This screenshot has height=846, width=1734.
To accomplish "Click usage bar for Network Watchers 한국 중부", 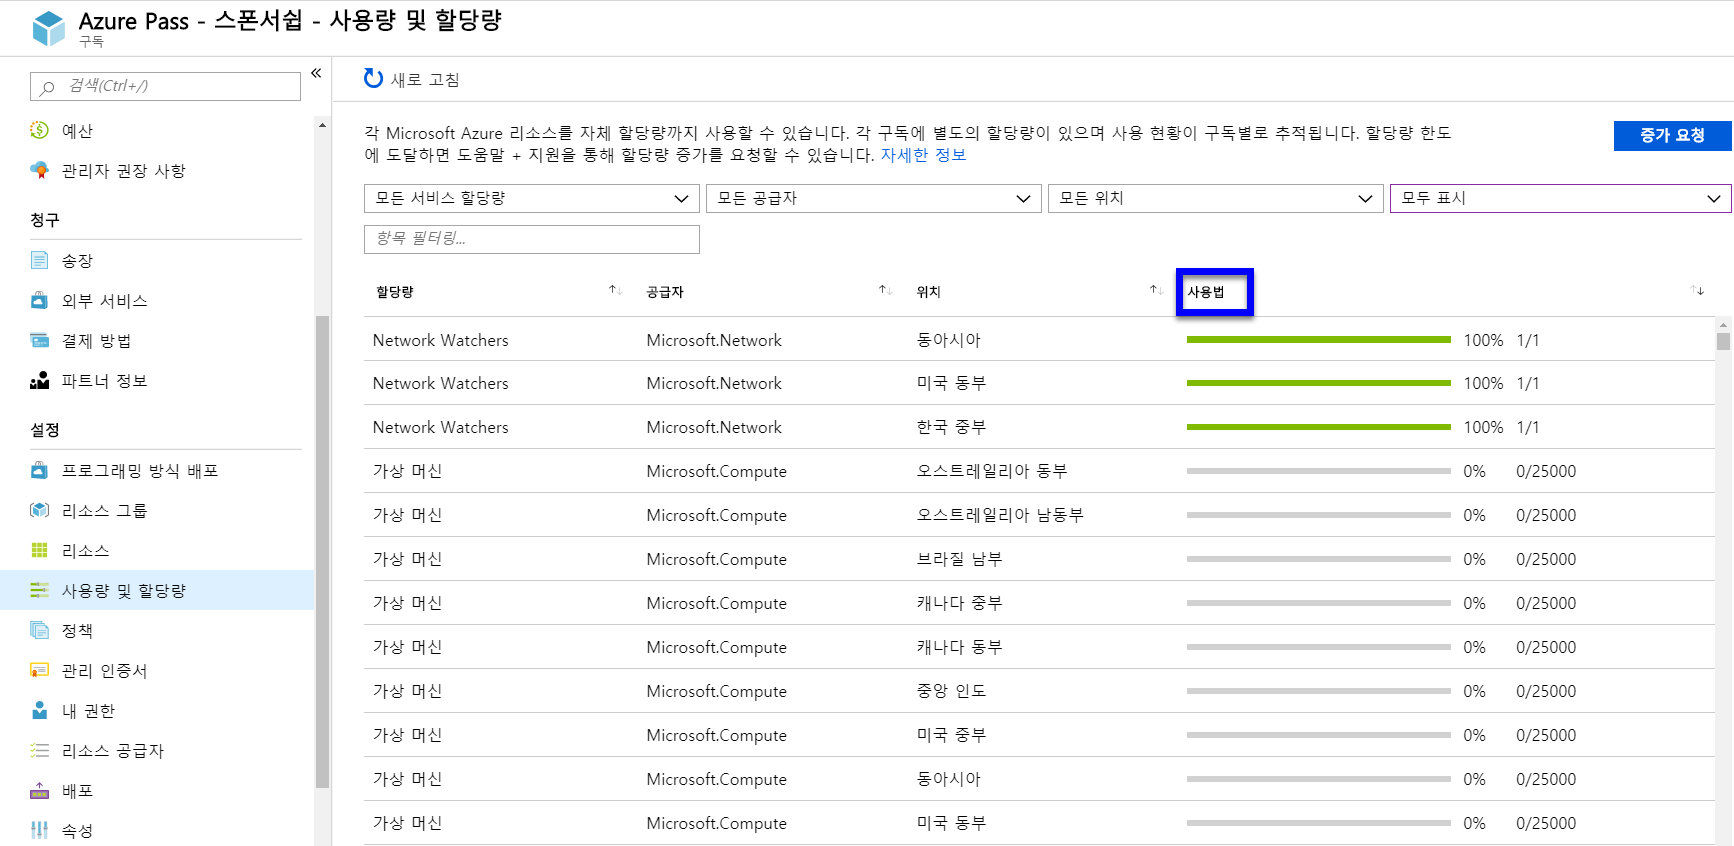I will click(x=1318, y=427).
